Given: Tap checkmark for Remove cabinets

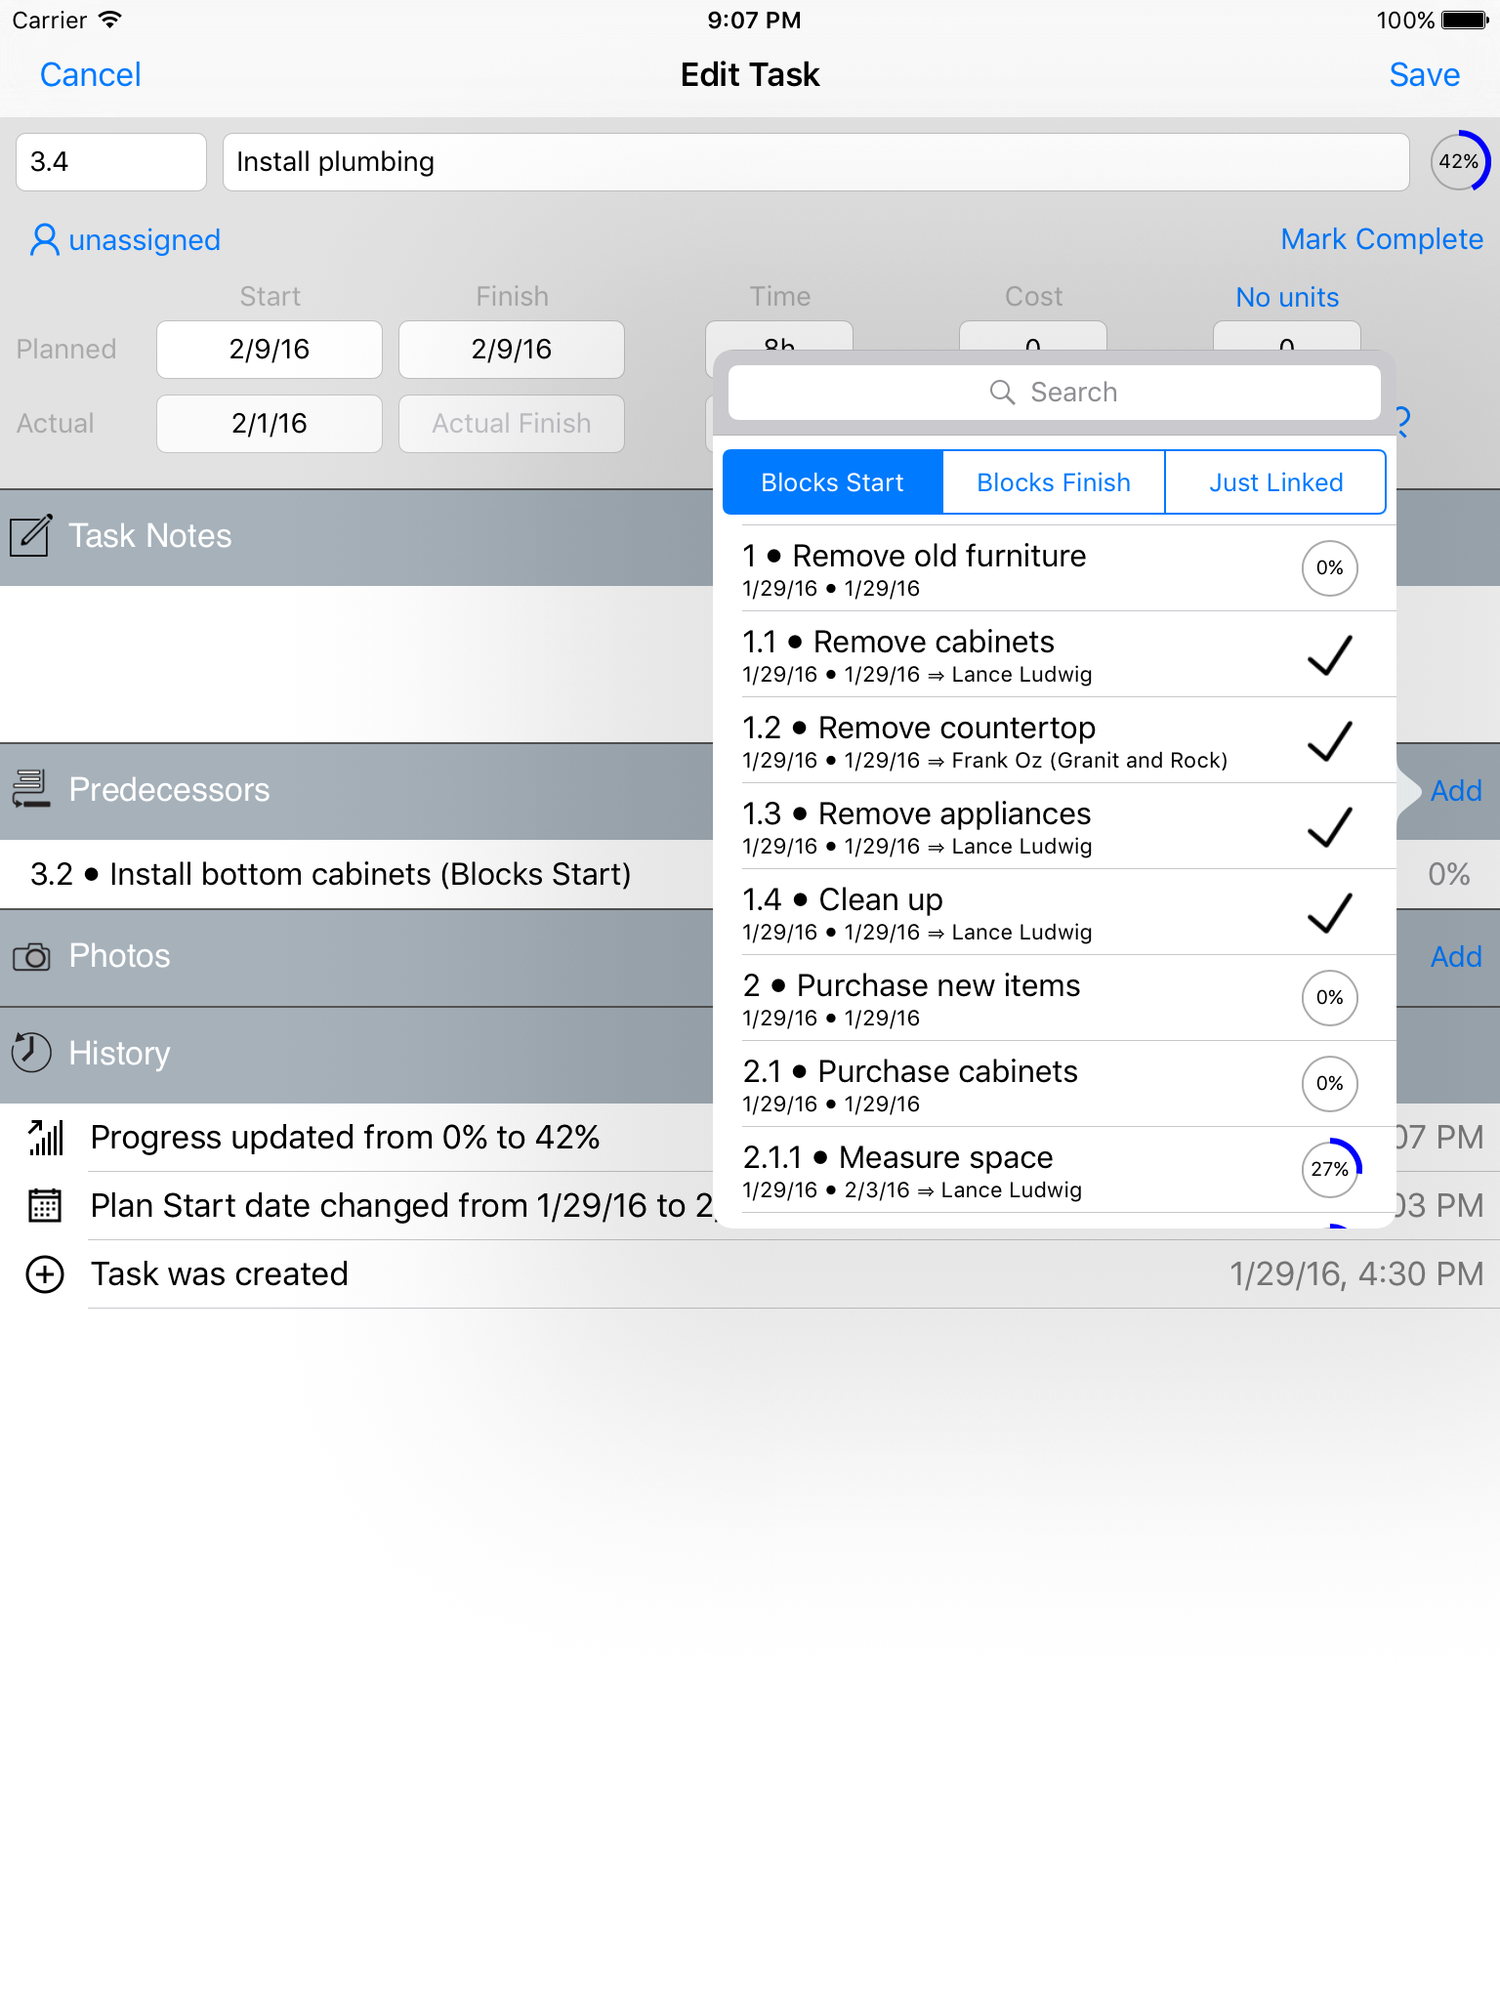Looking at the screenshot, I should click(1330, 655).
